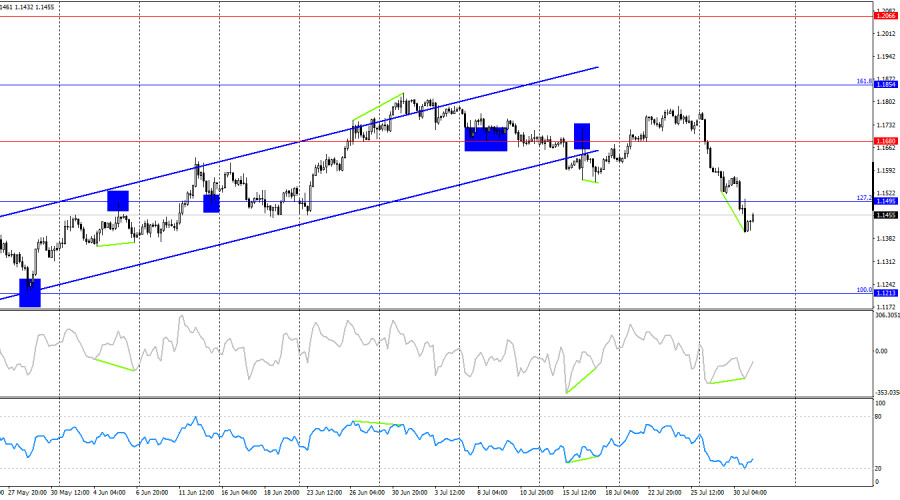900x500 pixels.
Task: Click the 80 level on the oscillator scale
Action: pos(878,417)
